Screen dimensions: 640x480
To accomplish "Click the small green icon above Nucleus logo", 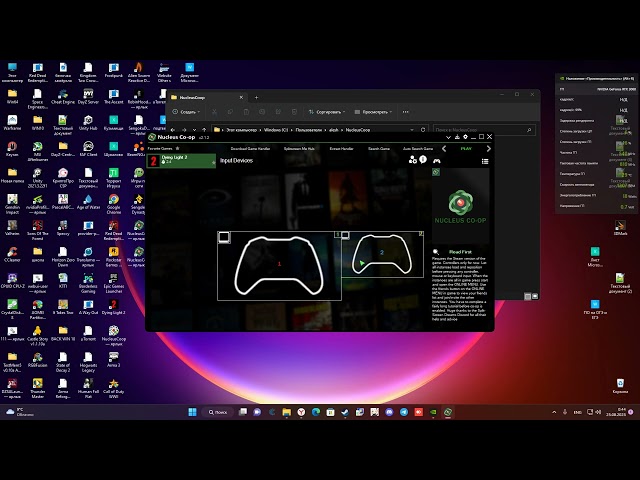I will (436, 172).
